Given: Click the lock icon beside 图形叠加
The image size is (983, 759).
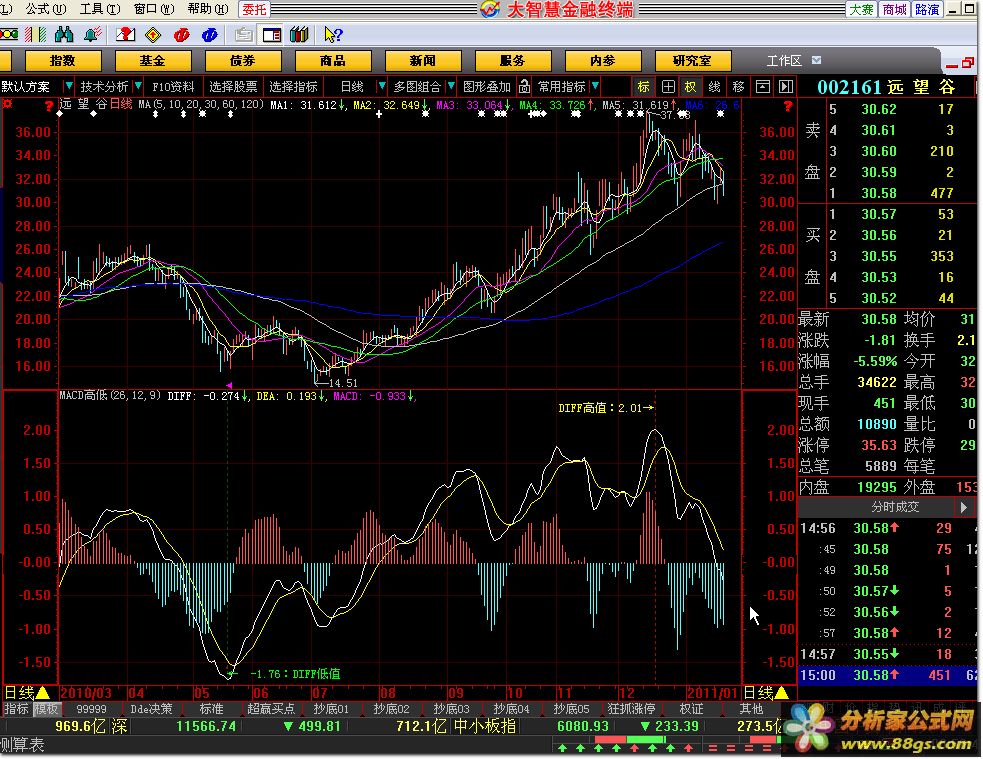Looking at the screenshot, I should pyautogui.click(x=524, y=86).
